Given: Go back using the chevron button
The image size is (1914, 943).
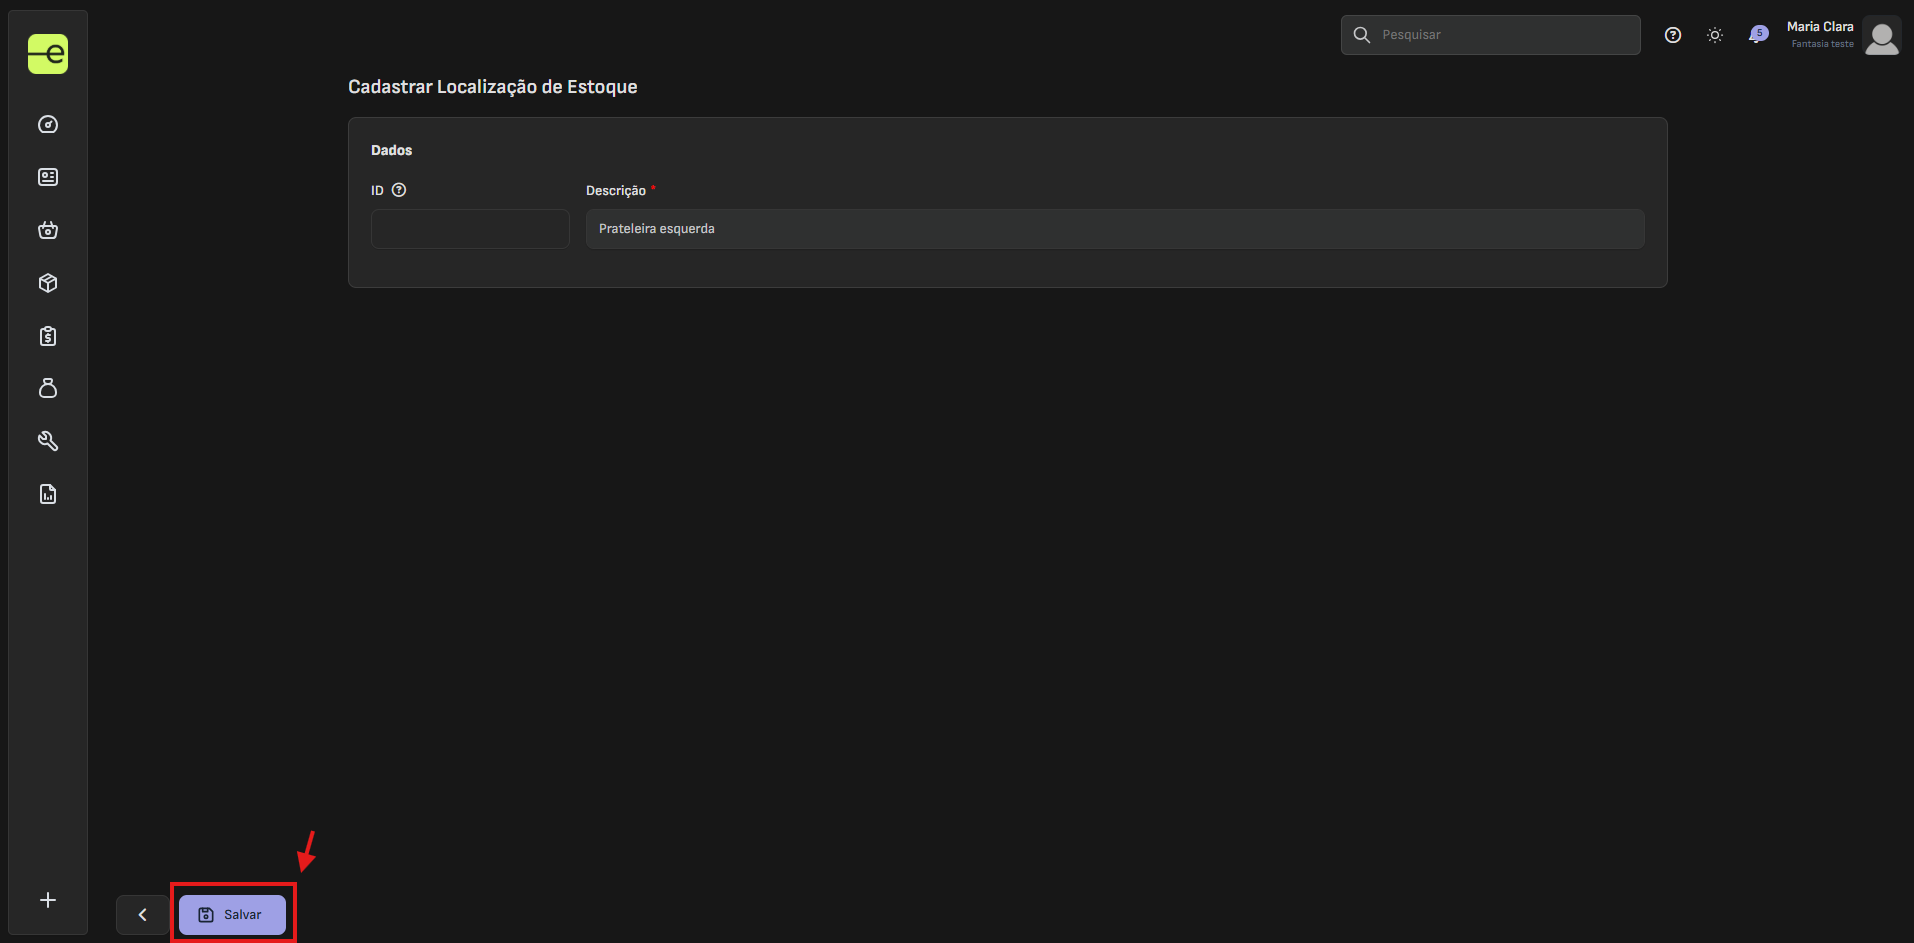Looking at the screenshot, I should click(142, 915).
